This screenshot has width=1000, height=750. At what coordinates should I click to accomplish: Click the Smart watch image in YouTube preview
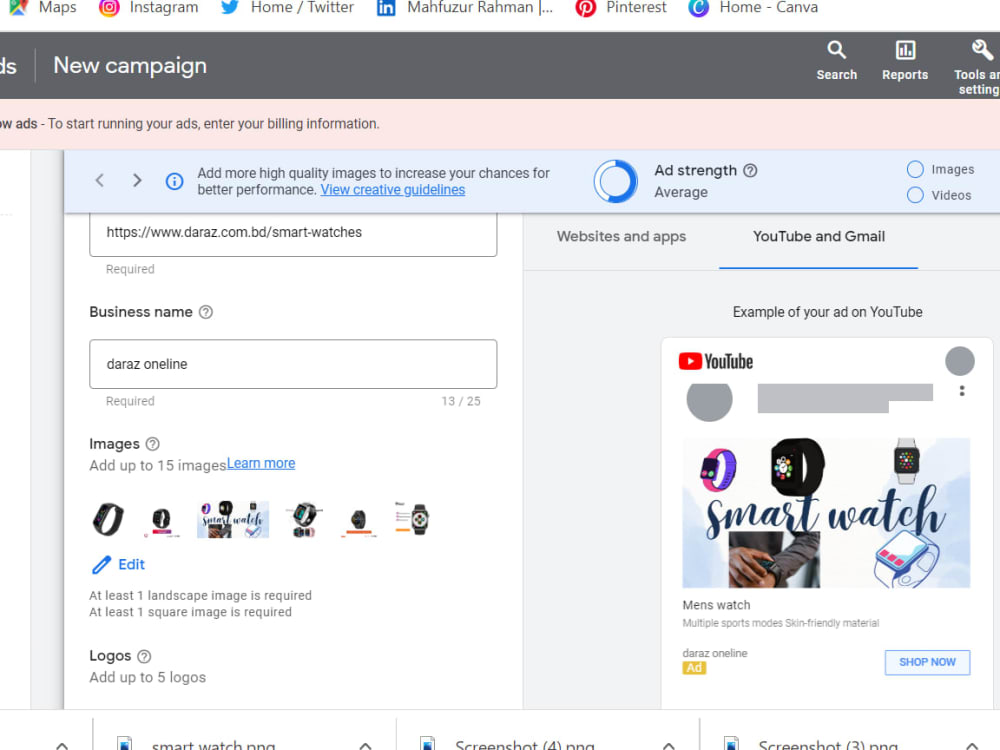[826, 513]
